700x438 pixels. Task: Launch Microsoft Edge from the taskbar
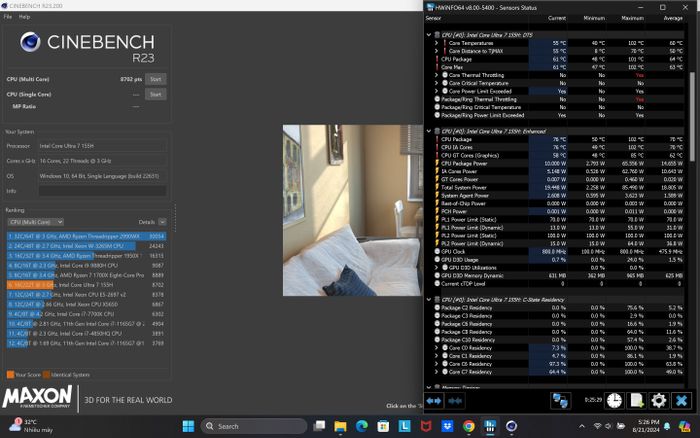(x=362, y=426)
